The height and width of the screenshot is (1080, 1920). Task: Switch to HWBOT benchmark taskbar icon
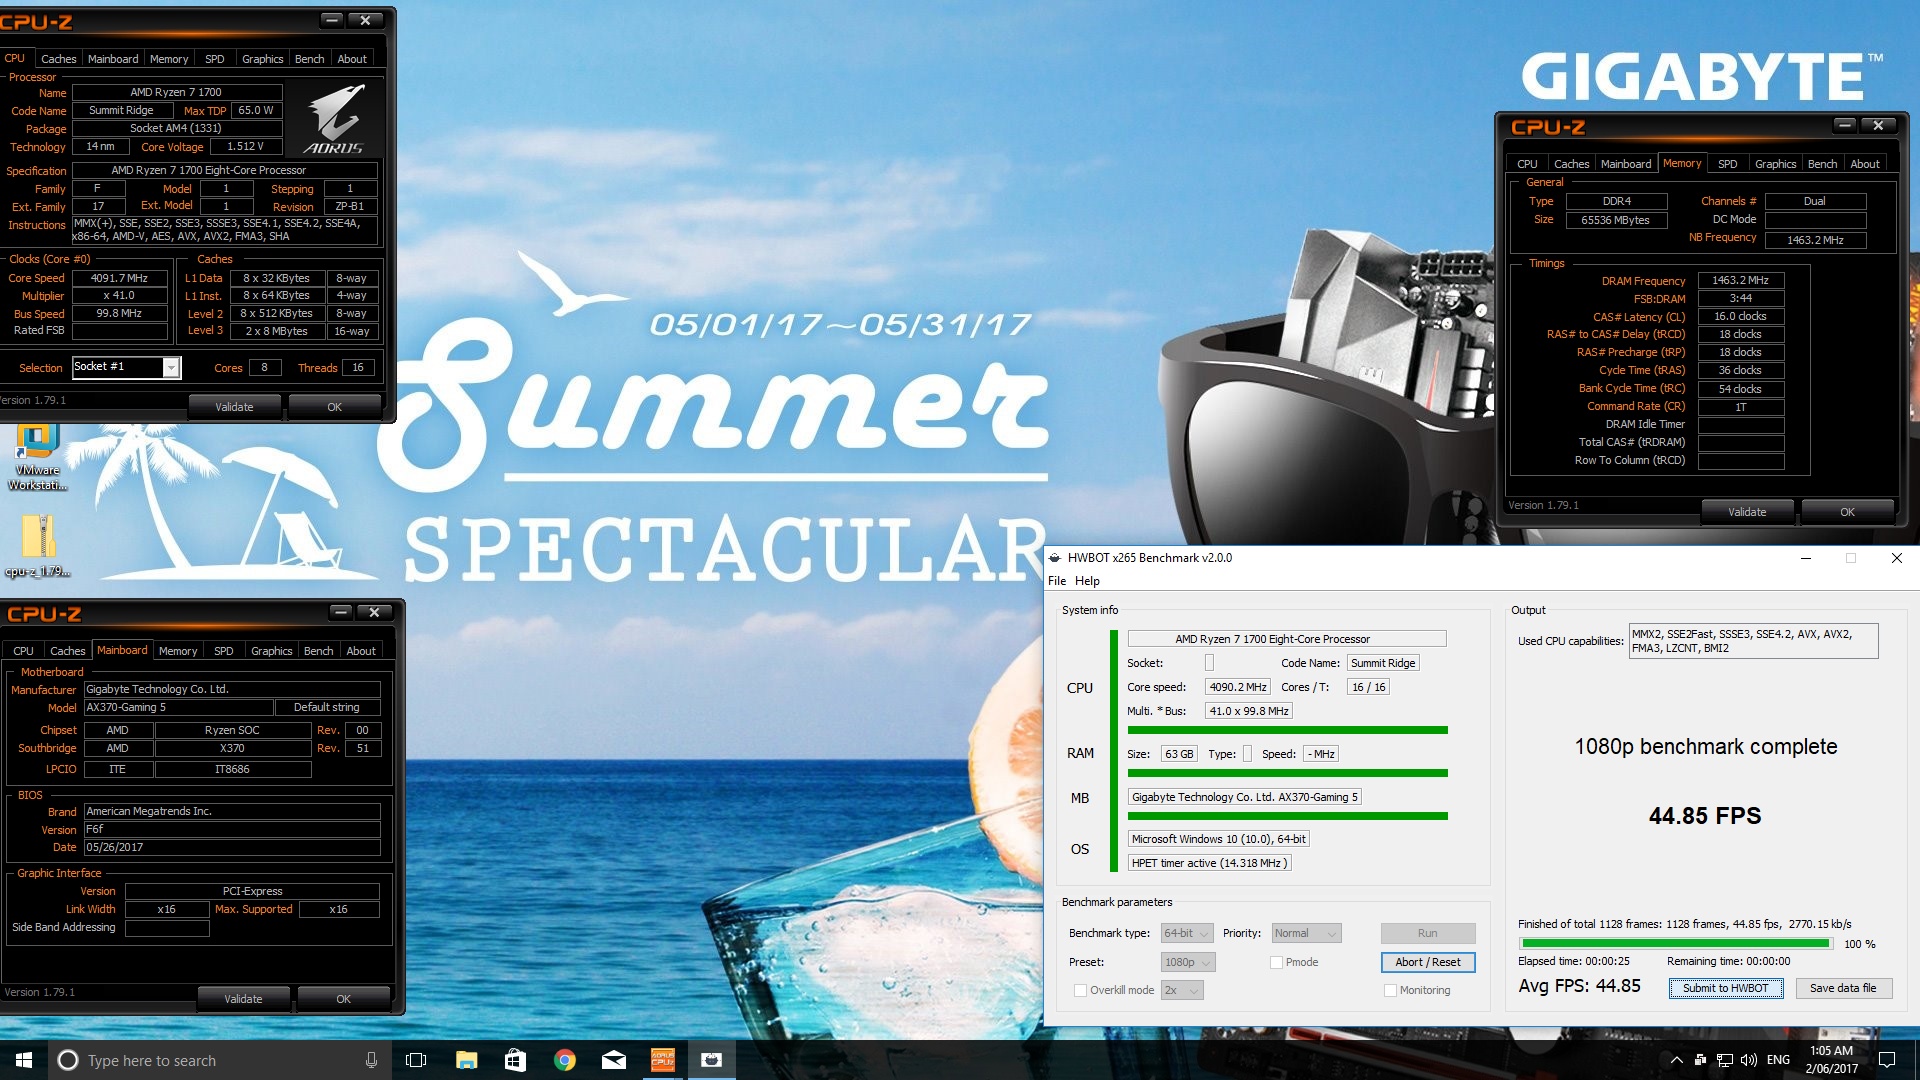711,1060
